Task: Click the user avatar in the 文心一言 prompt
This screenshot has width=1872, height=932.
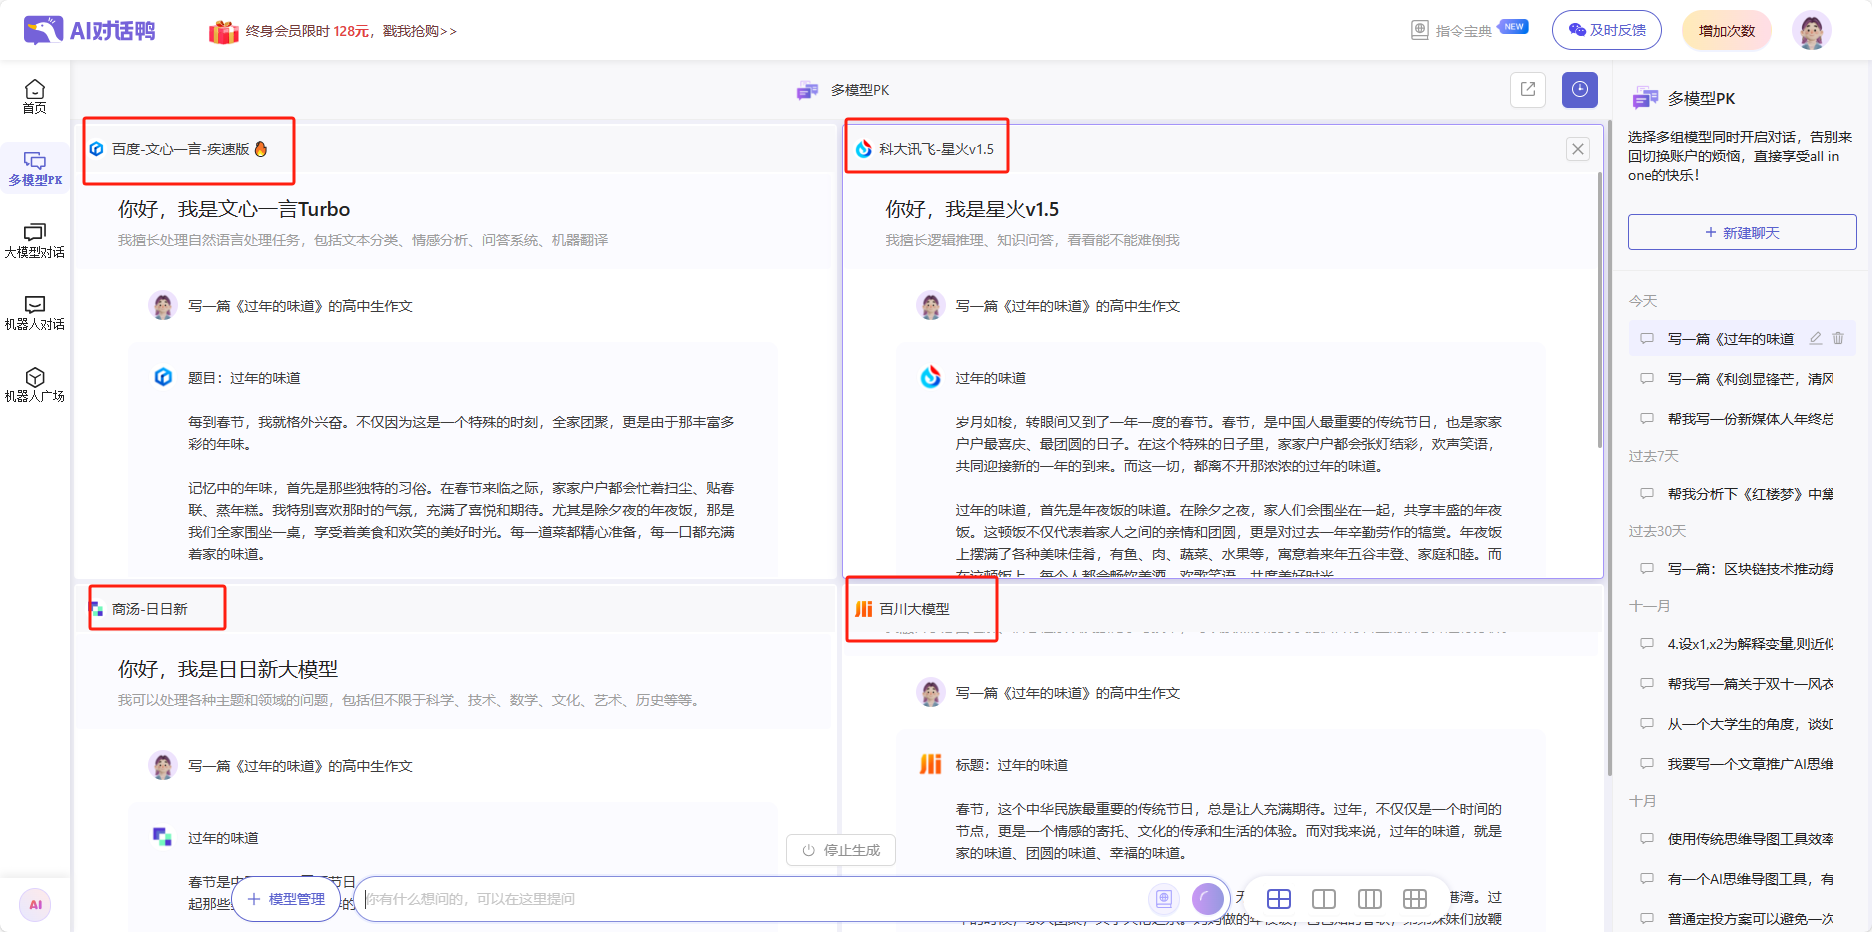Action: point(163,305)
